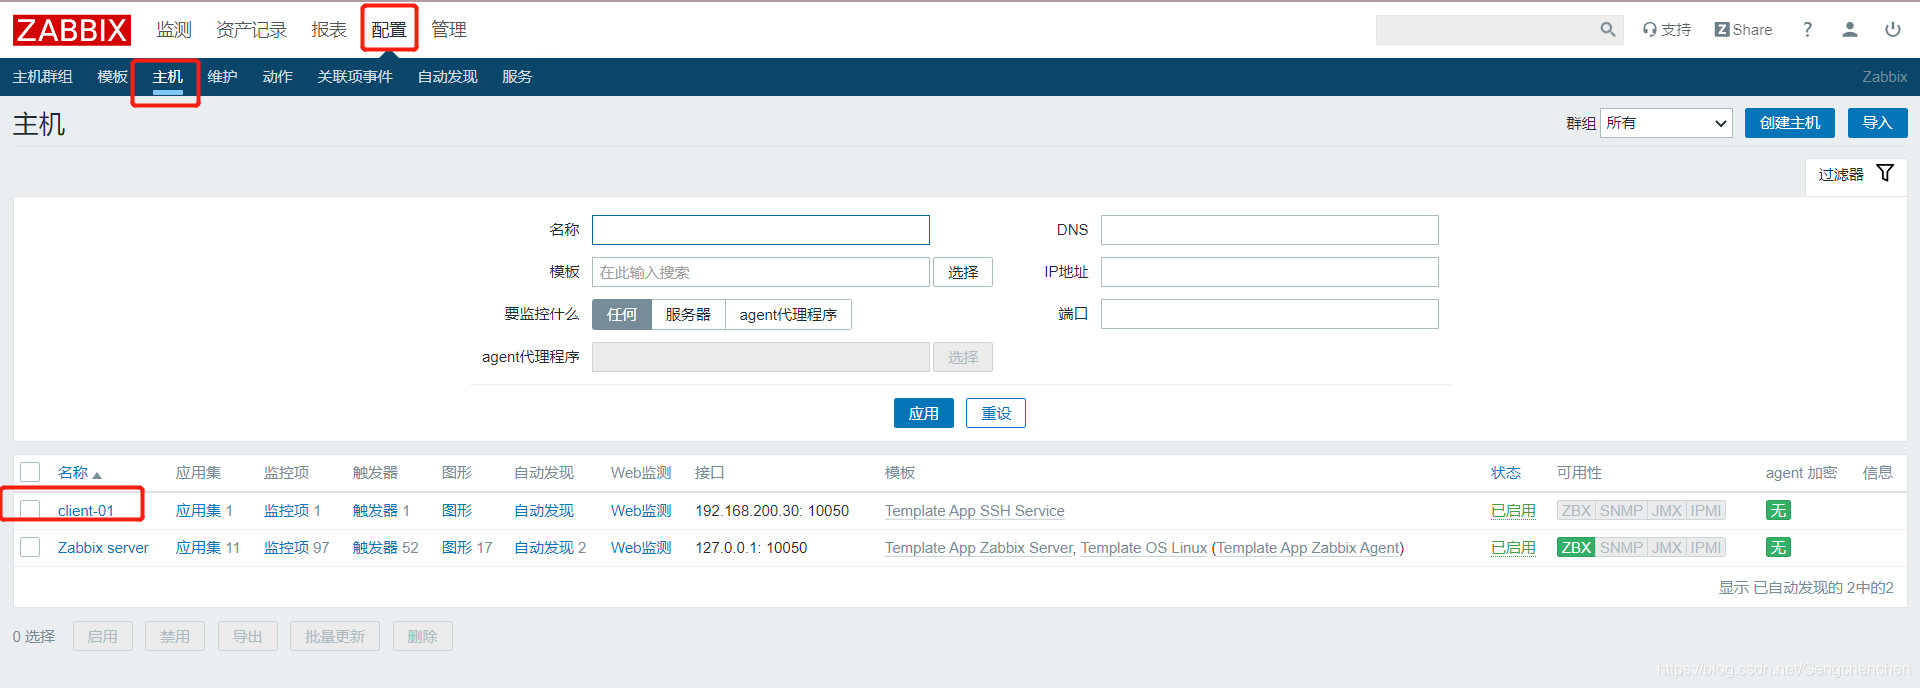Image resolution: width=1920 pixels, height=688 pixels.
Task: Tick the Zabbix server row checkbox
Action: (x=30, y=547)
